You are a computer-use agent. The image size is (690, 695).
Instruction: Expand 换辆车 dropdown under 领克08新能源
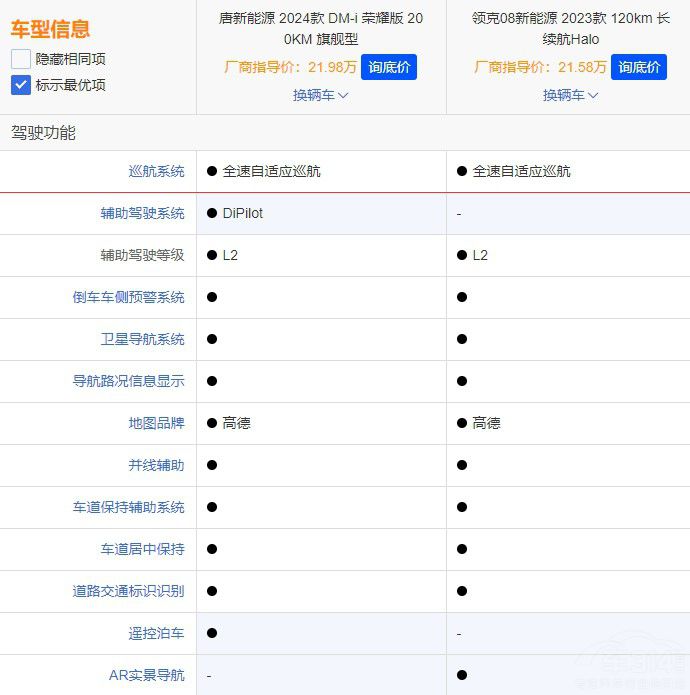point(571,95)
